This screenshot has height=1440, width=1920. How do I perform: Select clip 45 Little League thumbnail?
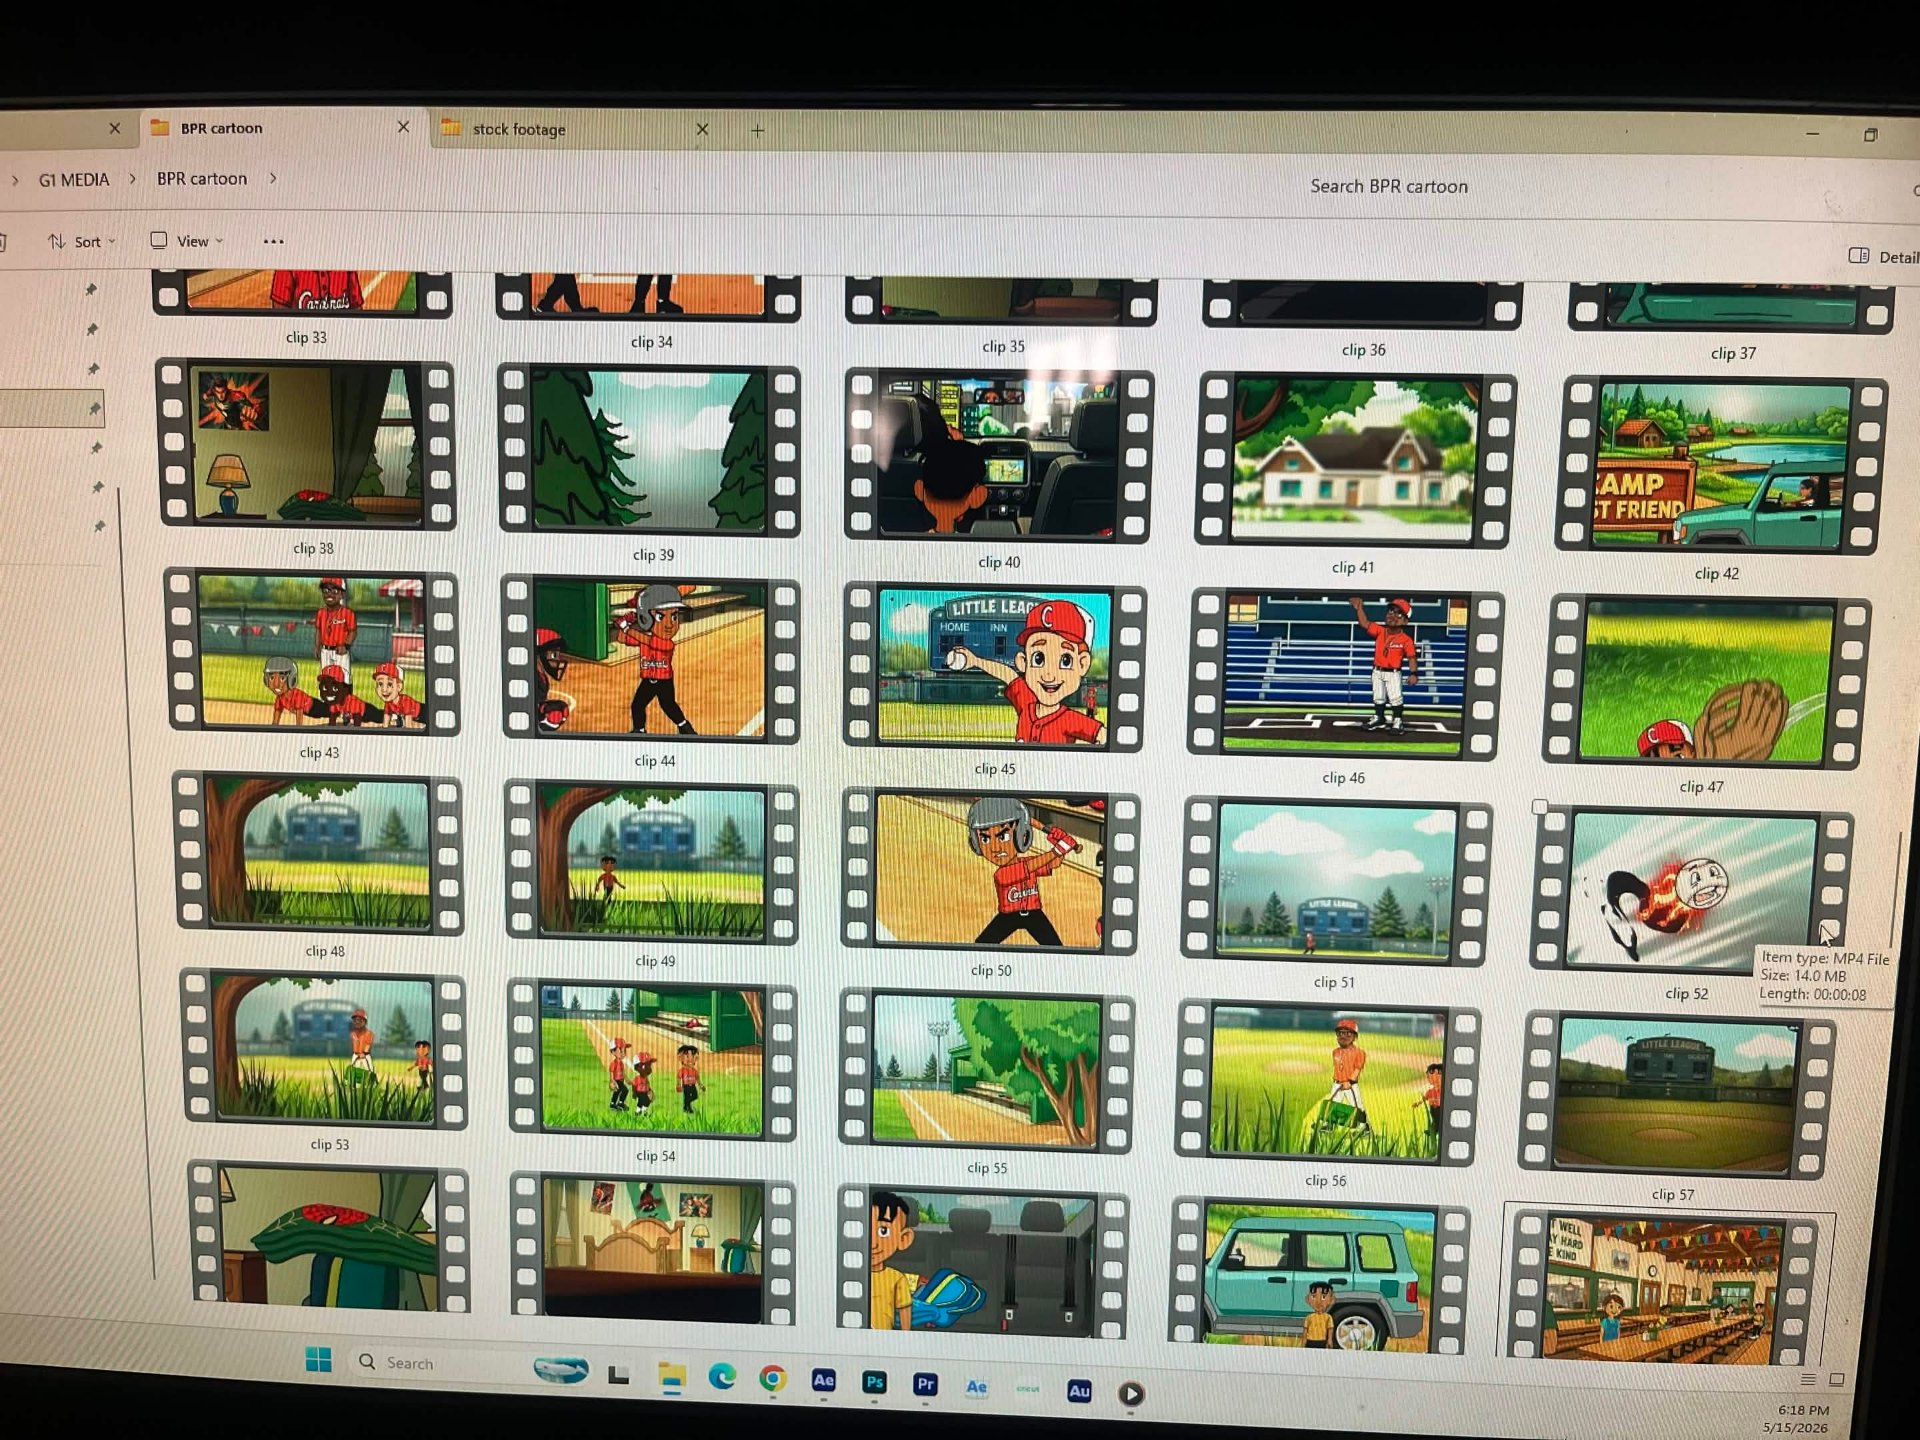click(994, 666)
